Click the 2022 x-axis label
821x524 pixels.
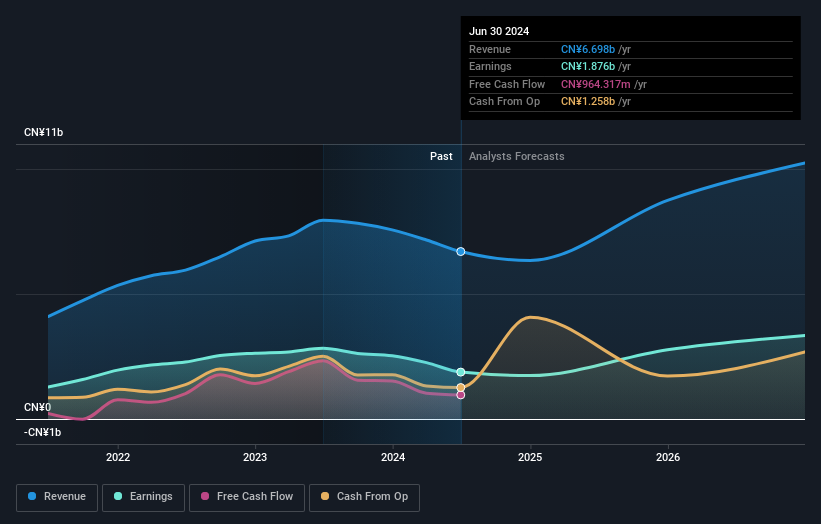coord(118,457)
